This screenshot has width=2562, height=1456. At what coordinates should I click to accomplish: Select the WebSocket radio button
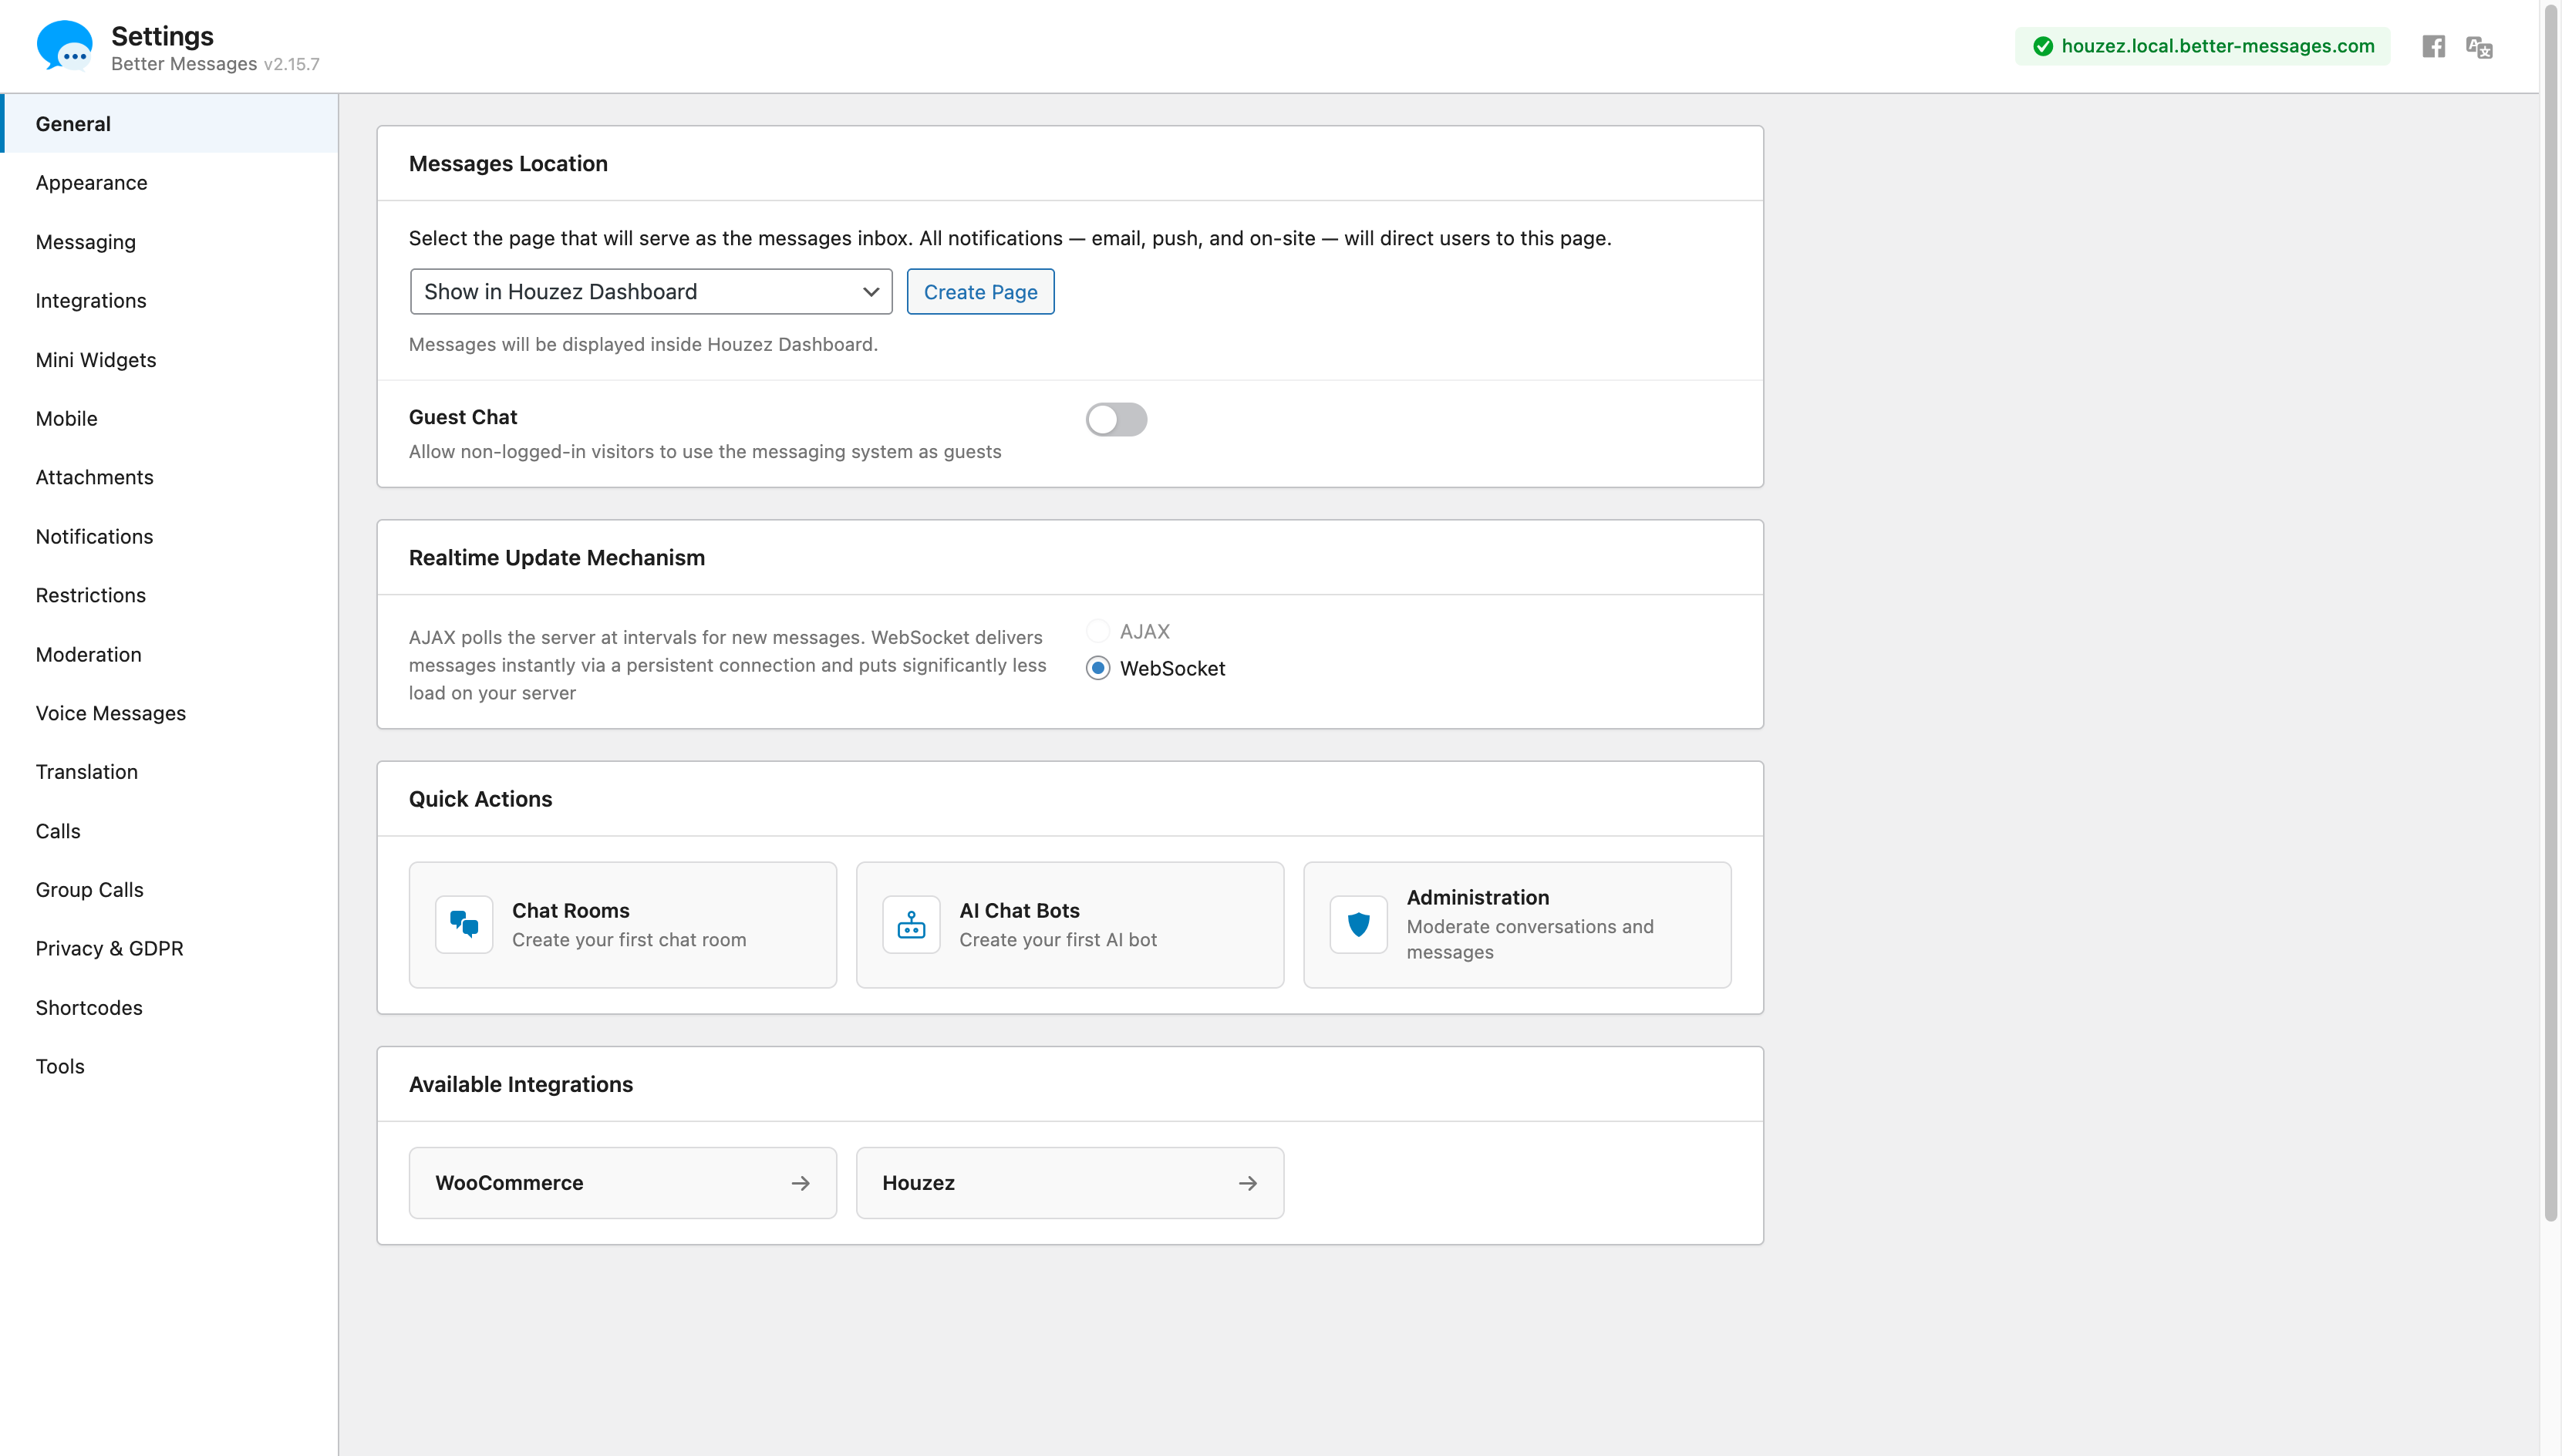point(1098,668)
